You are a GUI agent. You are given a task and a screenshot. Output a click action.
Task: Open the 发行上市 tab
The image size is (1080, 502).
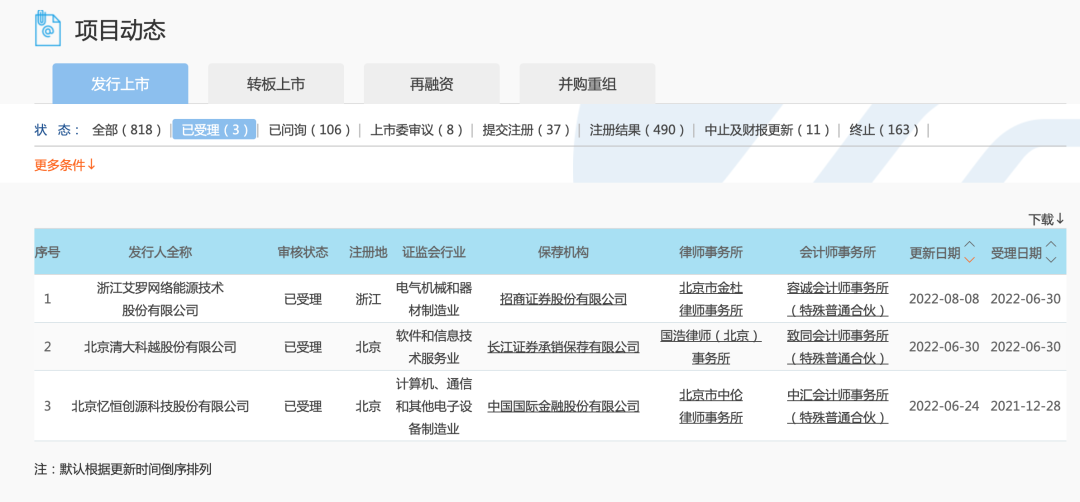point(121,84)
